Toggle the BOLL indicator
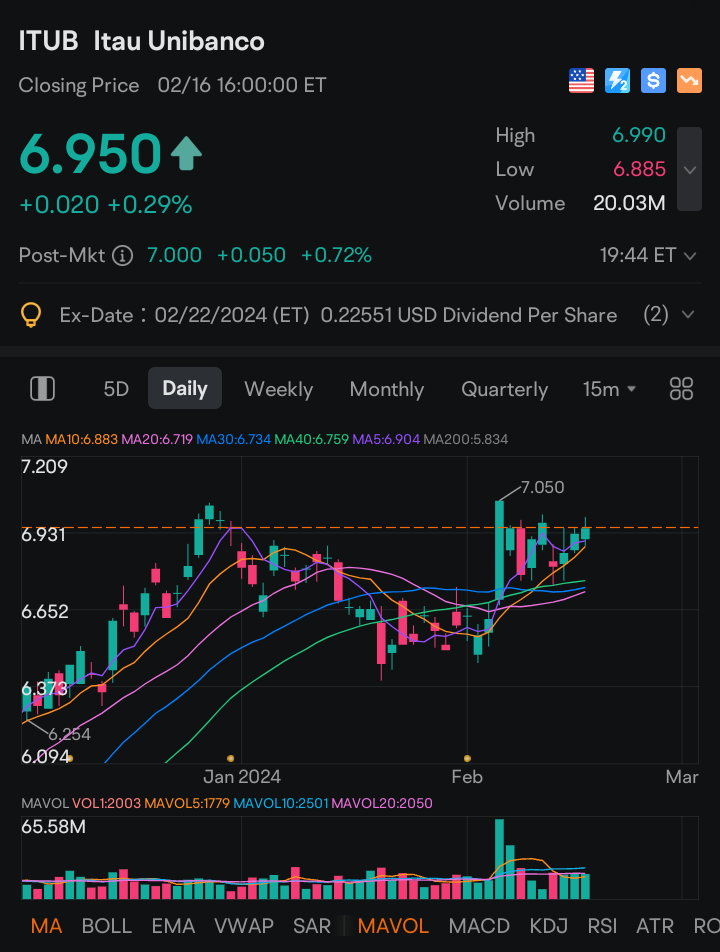Screen dimensions: 720x952 click(x=106, y=926)
